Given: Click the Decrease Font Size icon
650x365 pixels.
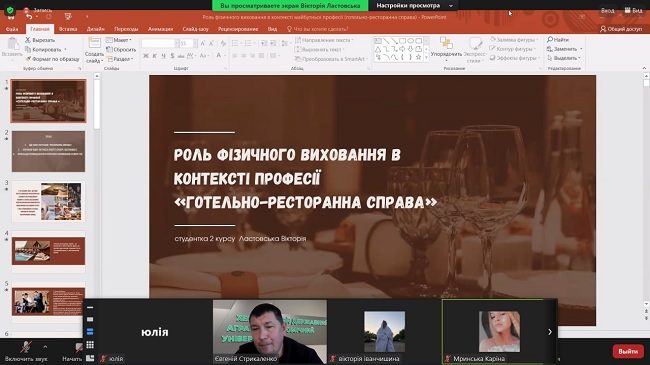Looking at the screenshot, I should click(x=212, y=43).
